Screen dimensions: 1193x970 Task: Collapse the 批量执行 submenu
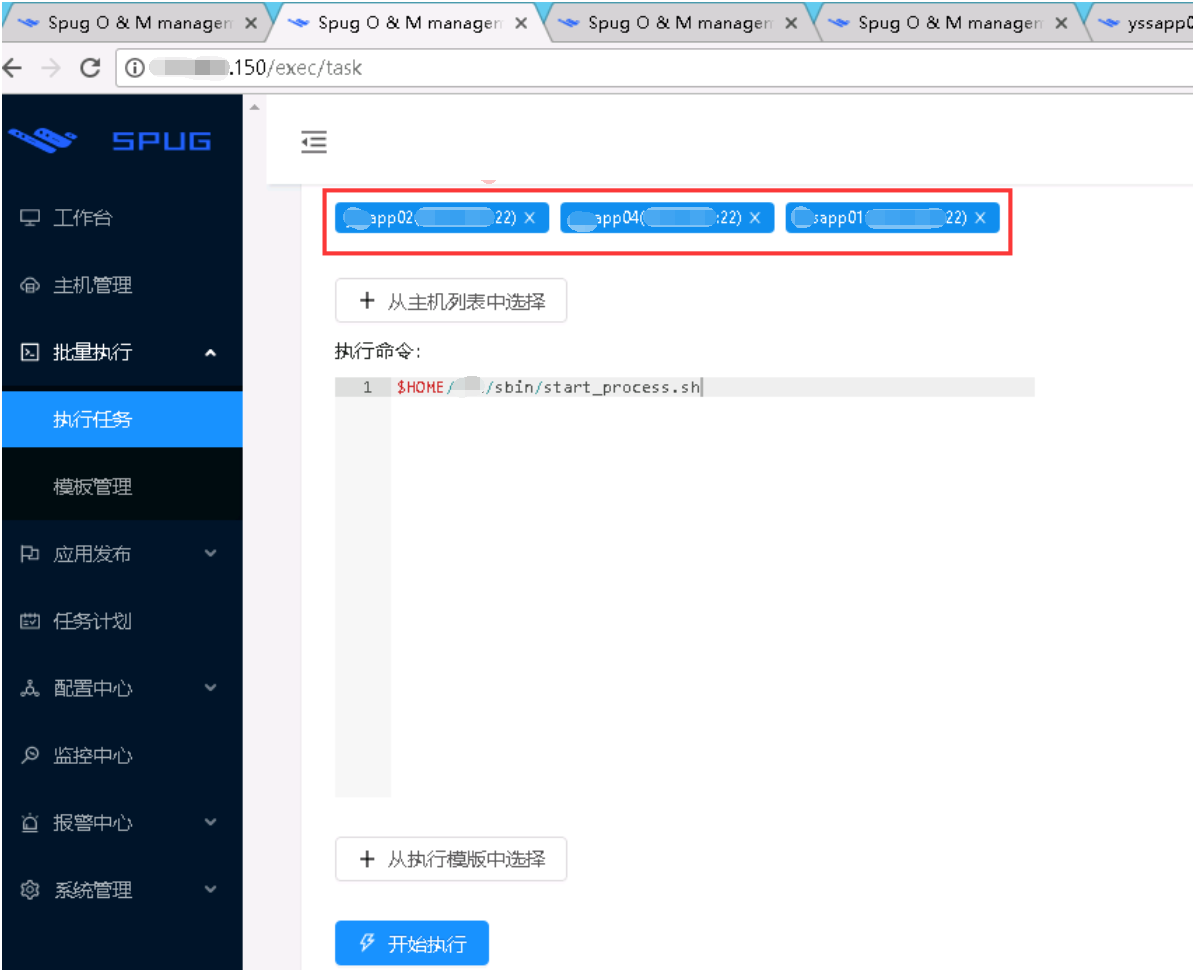tap(122, 351)
